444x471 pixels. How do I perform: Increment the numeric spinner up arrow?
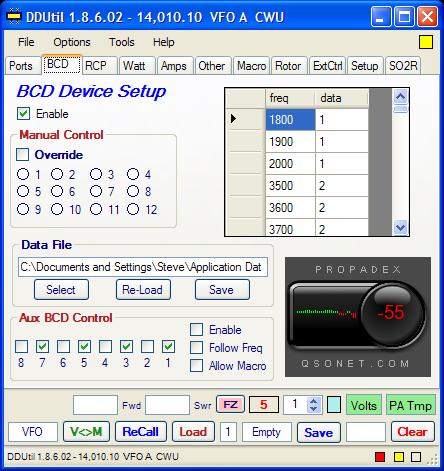coord(314,400)
